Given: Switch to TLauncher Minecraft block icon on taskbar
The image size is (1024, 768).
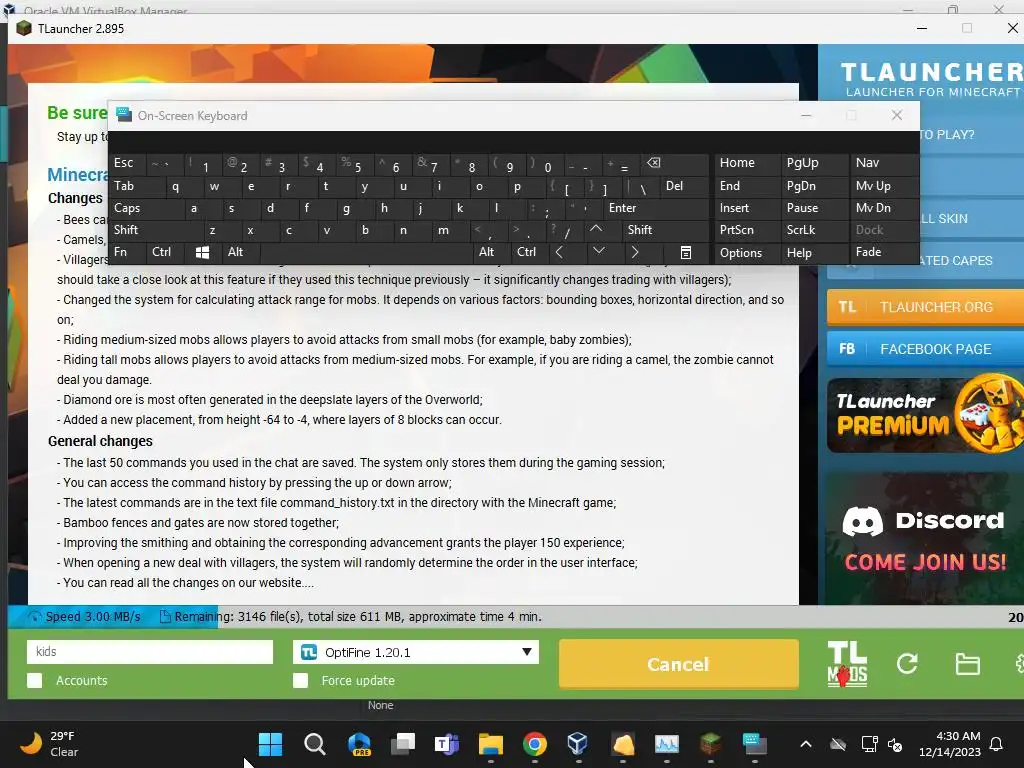Looking at the screenshot, I should point(711,744).
